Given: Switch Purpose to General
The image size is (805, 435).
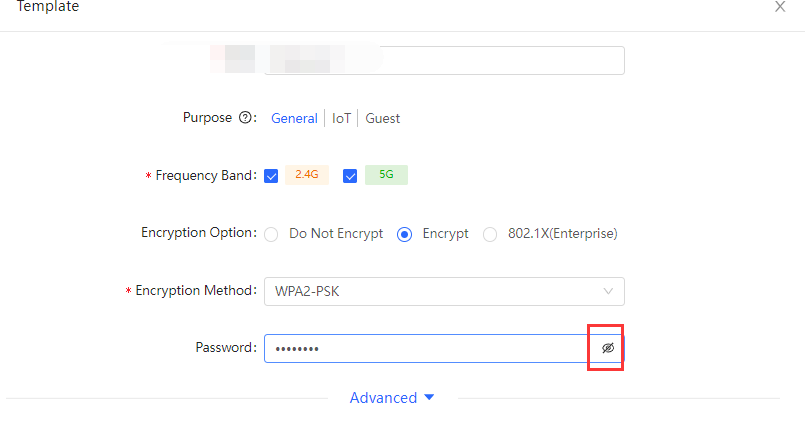Looking at the screenshot, I should click(294, 118).
